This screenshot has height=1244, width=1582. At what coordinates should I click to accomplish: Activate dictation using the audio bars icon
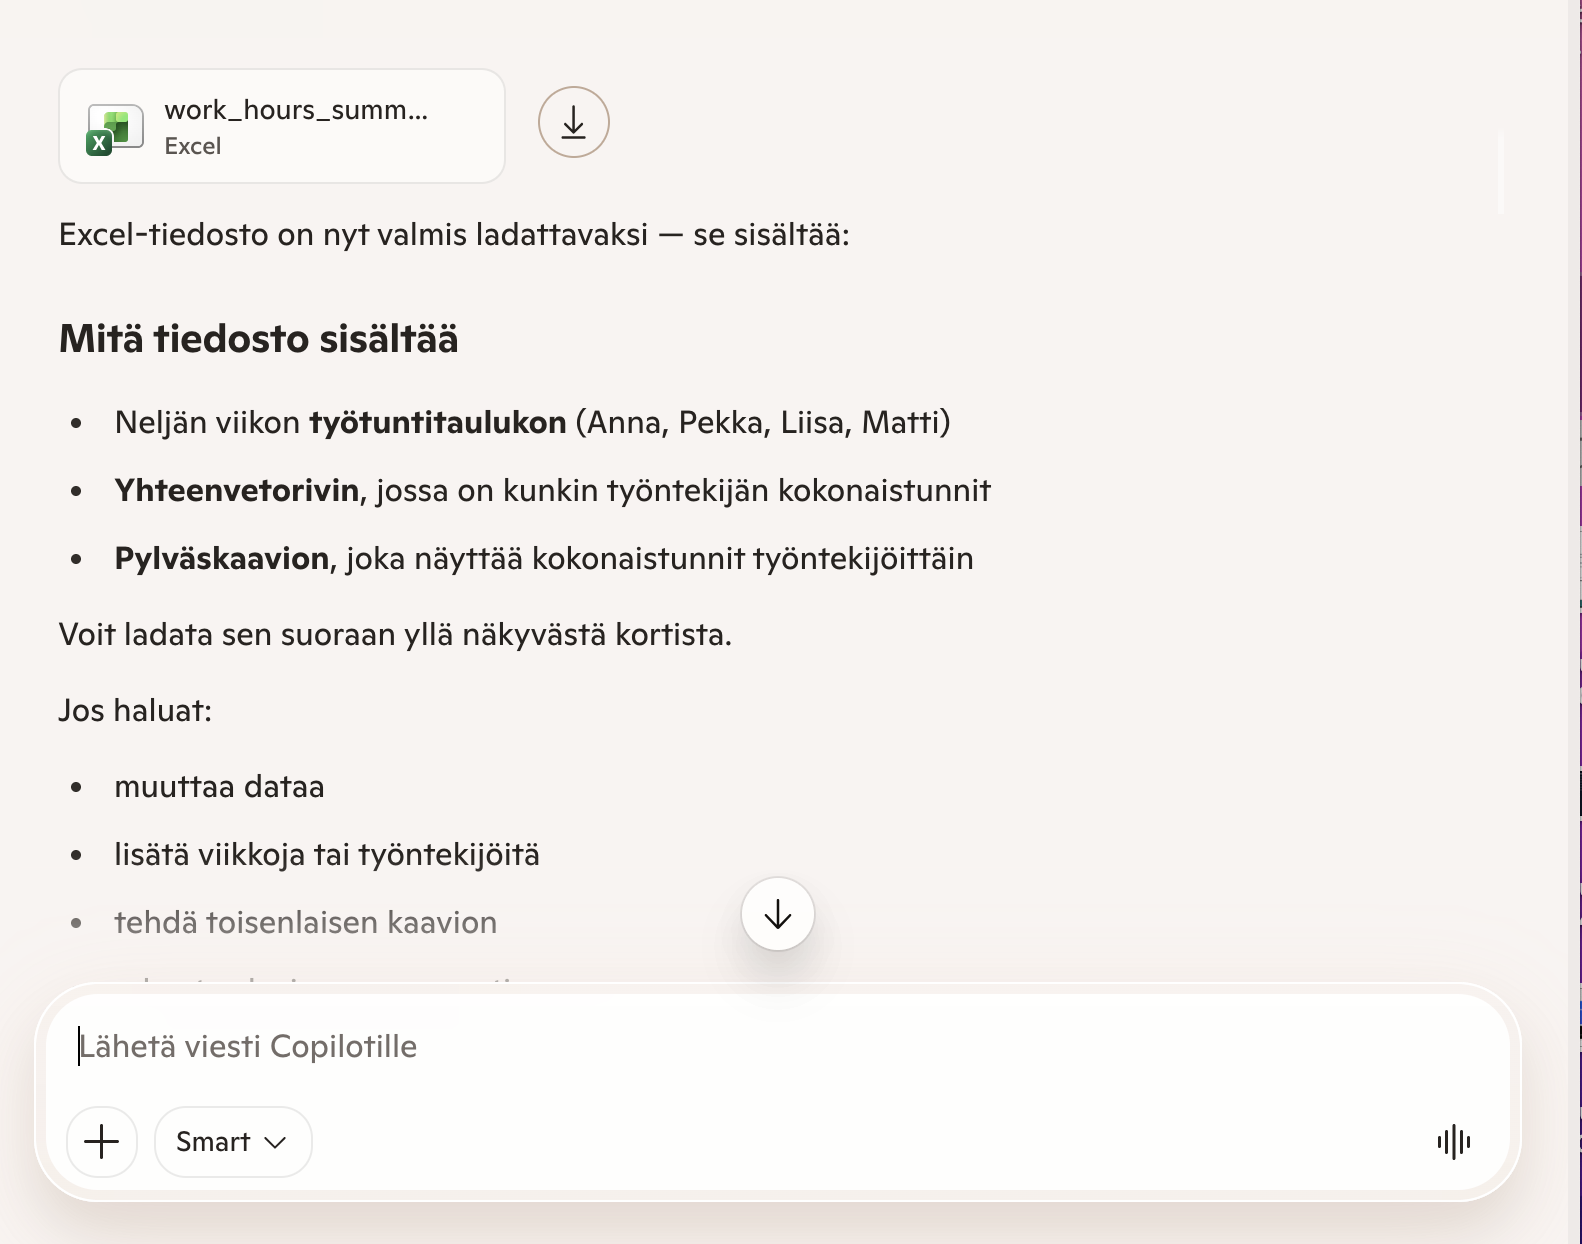(1455, 1141)
